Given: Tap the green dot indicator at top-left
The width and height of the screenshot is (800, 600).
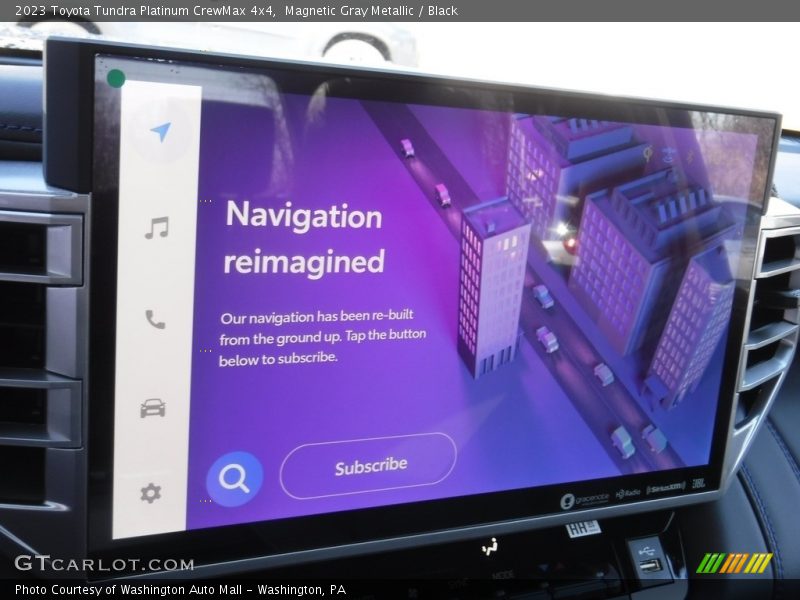Looking at the screenshot, I should (x=116, y=79).
